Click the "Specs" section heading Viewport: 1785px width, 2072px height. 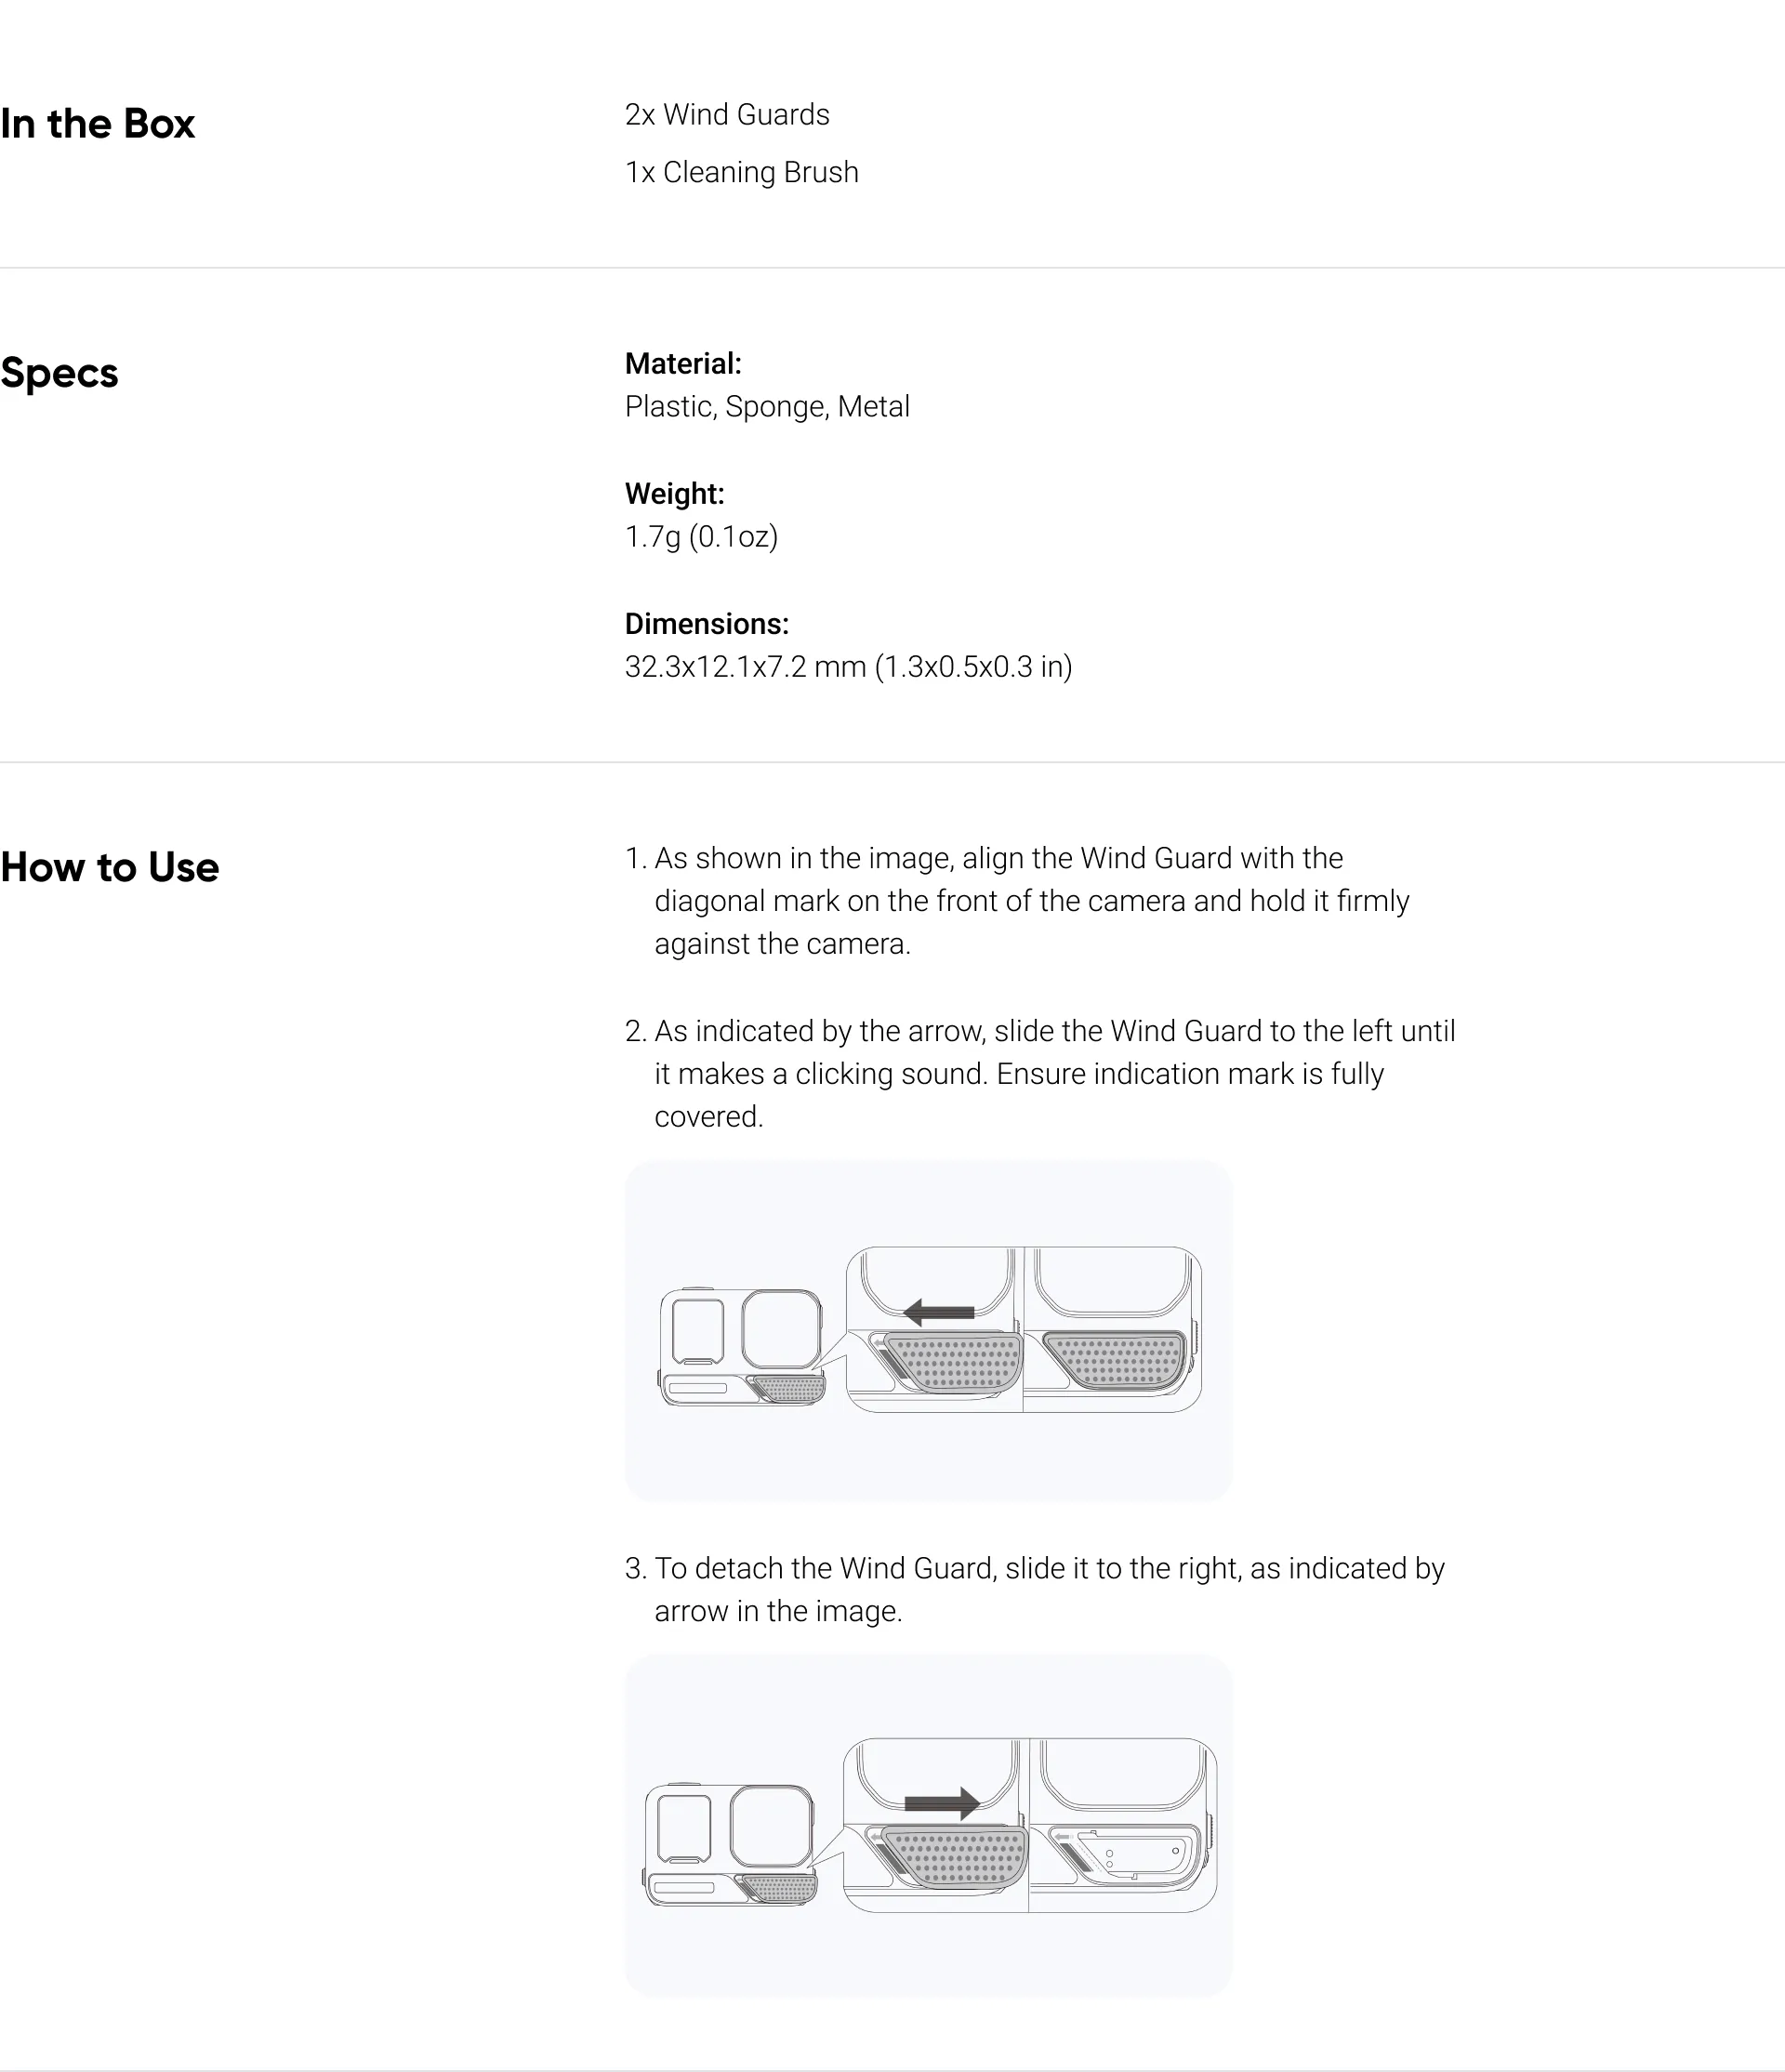pos(59,373)
